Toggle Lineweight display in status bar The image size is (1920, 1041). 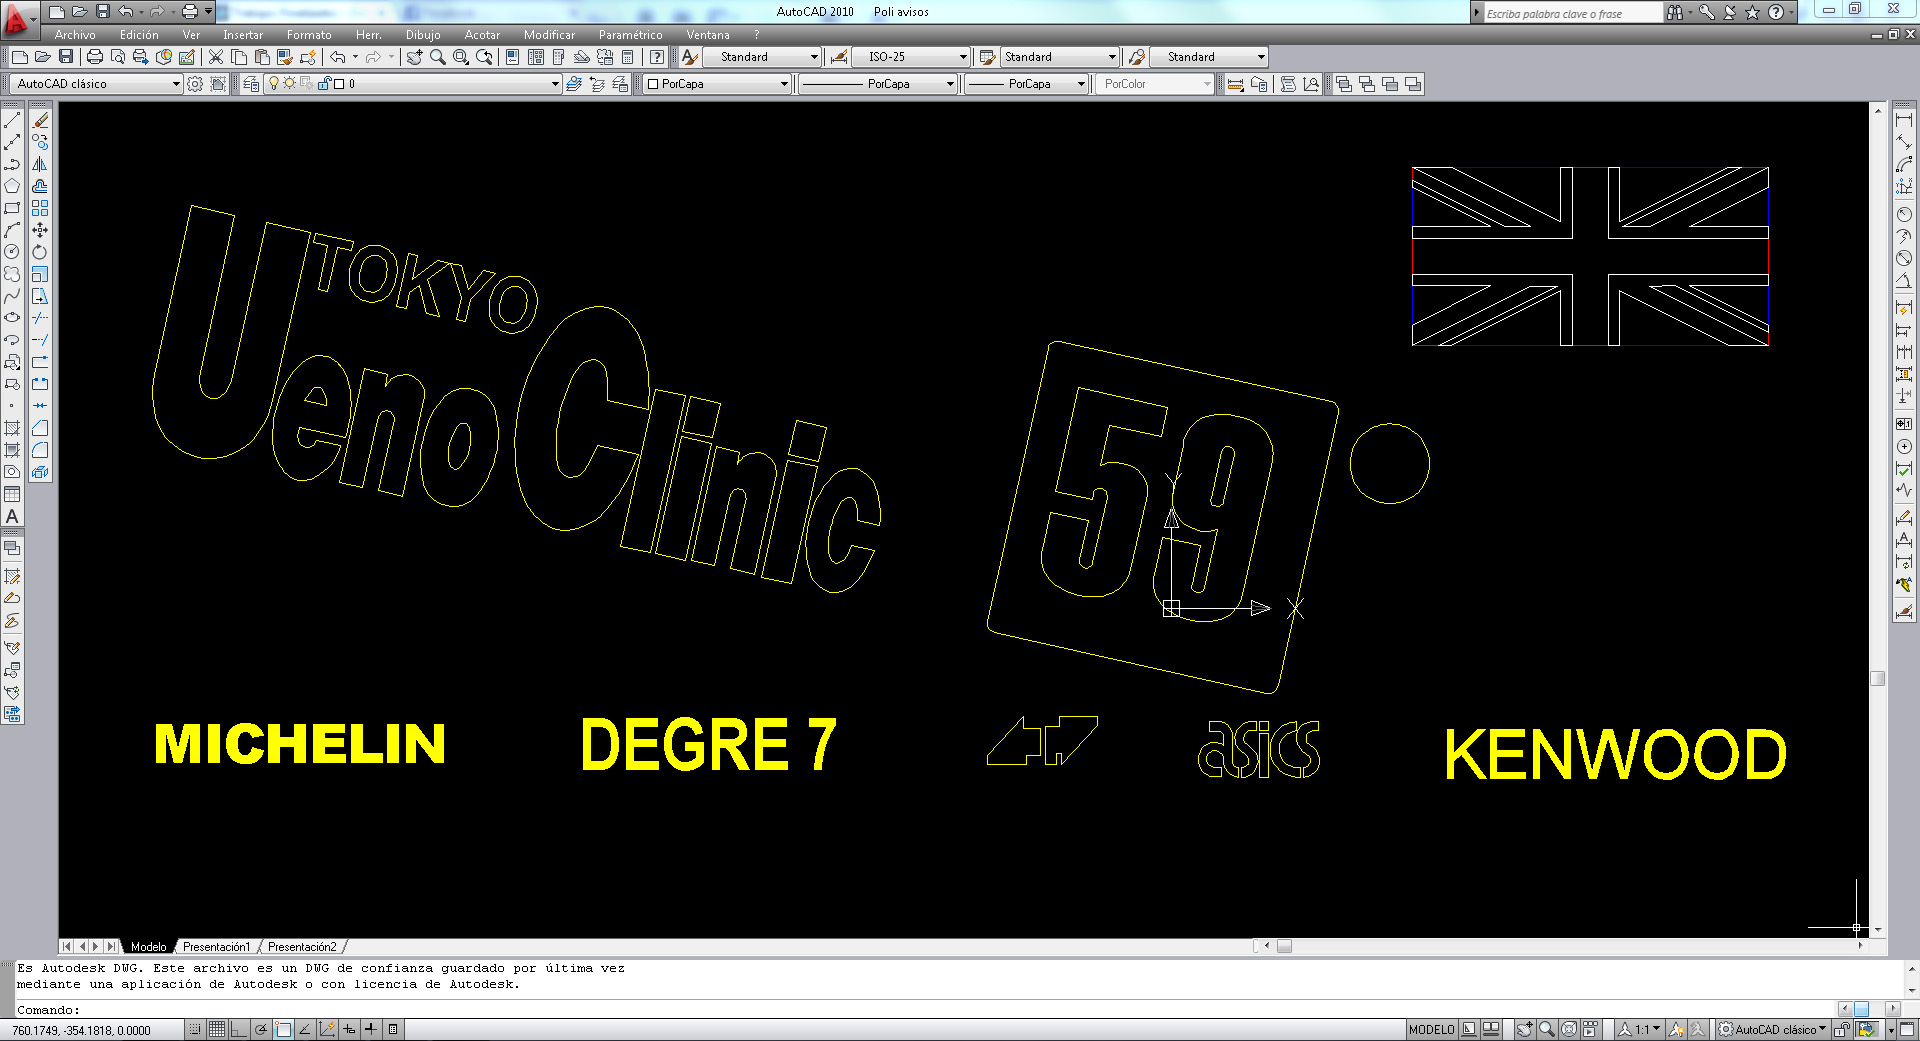371,1029
